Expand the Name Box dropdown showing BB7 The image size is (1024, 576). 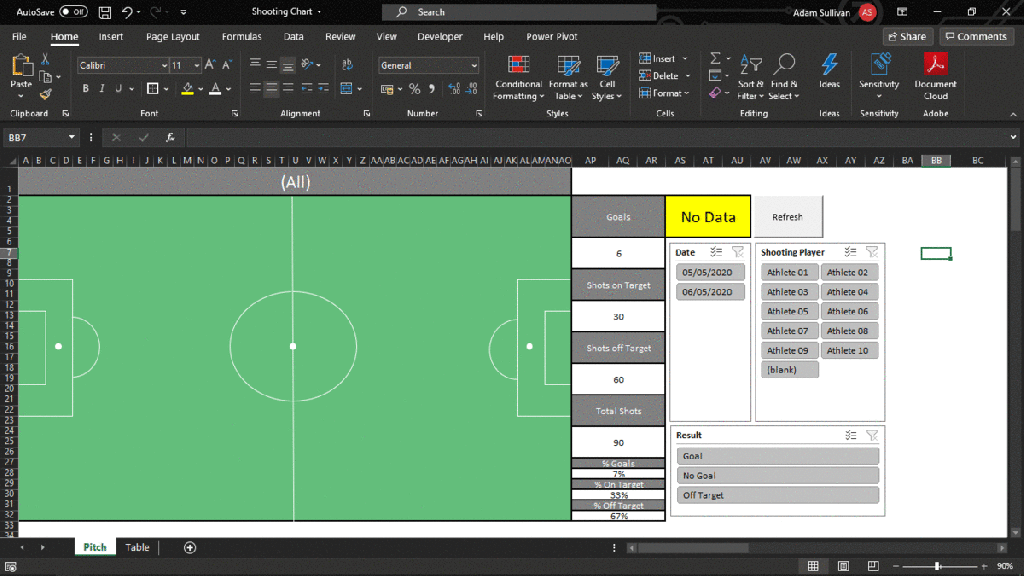(72, 137)
